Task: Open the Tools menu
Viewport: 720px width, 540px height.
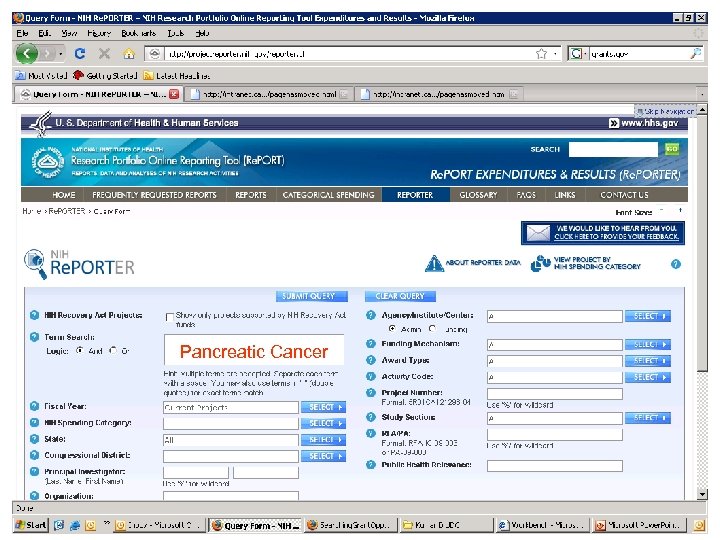Action: click(x=175, y=33)
